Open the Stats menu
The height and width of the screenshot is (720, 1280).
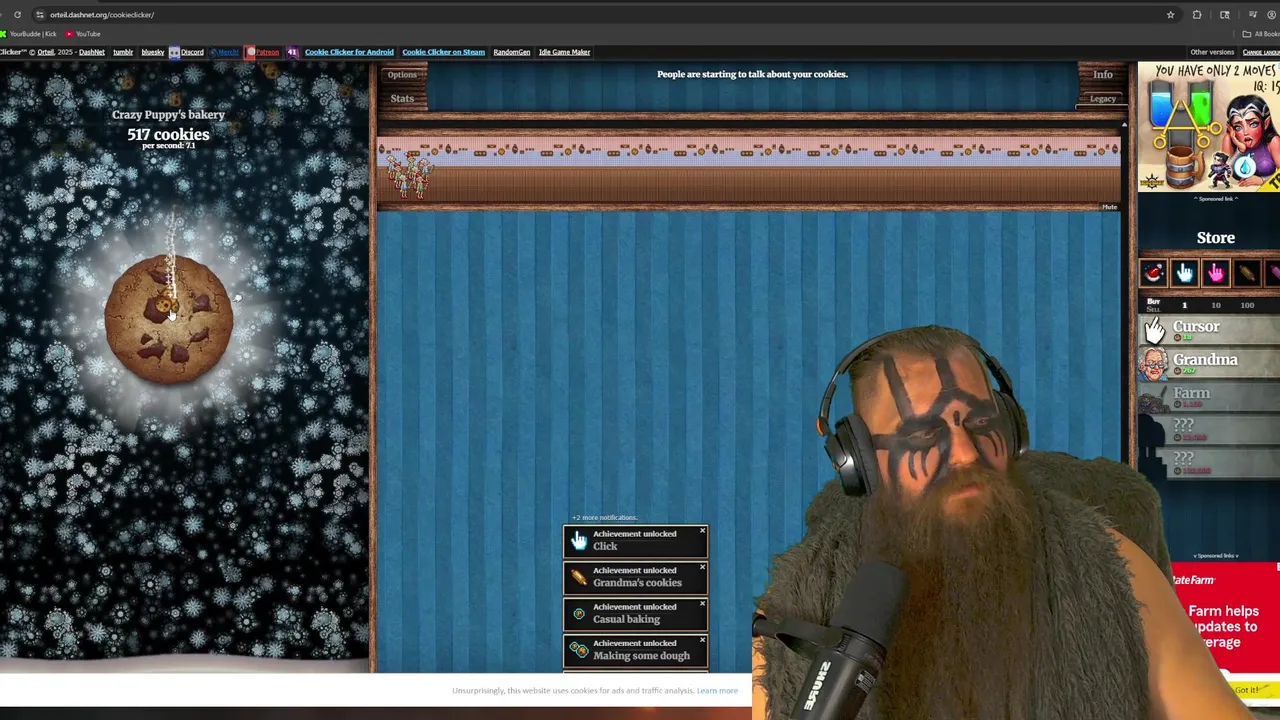[402, 98]
